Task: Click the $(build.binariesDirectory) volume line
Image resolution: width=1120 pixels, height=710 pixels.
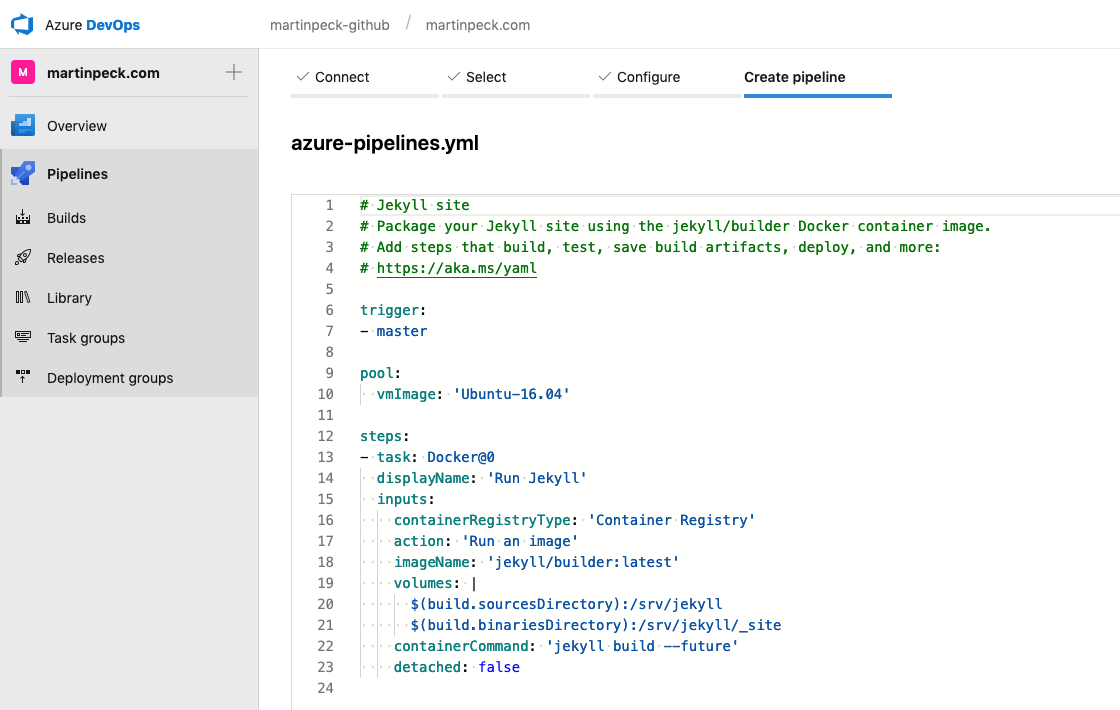Action: (596, 625)
